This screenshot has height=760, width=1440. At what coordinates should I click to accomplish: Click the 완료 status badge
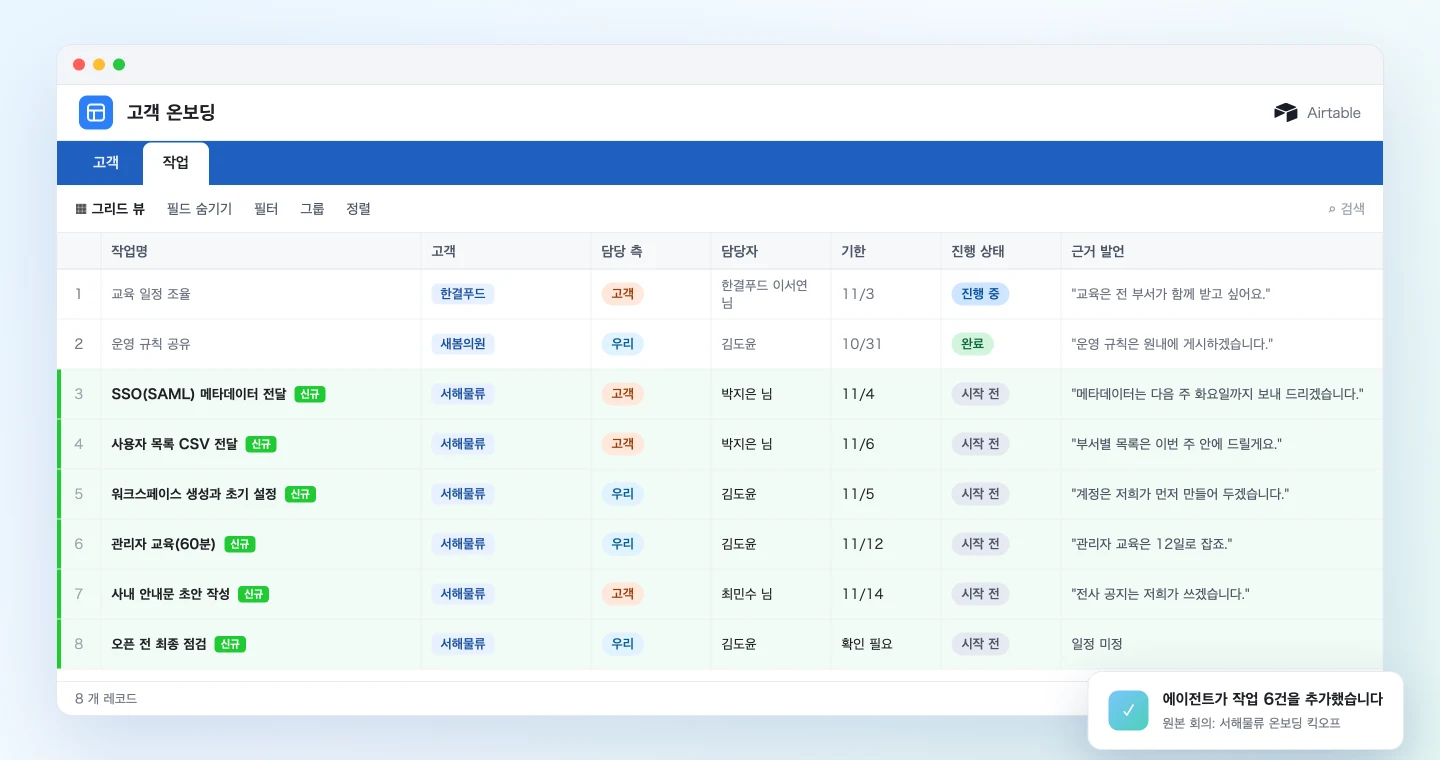972,344
